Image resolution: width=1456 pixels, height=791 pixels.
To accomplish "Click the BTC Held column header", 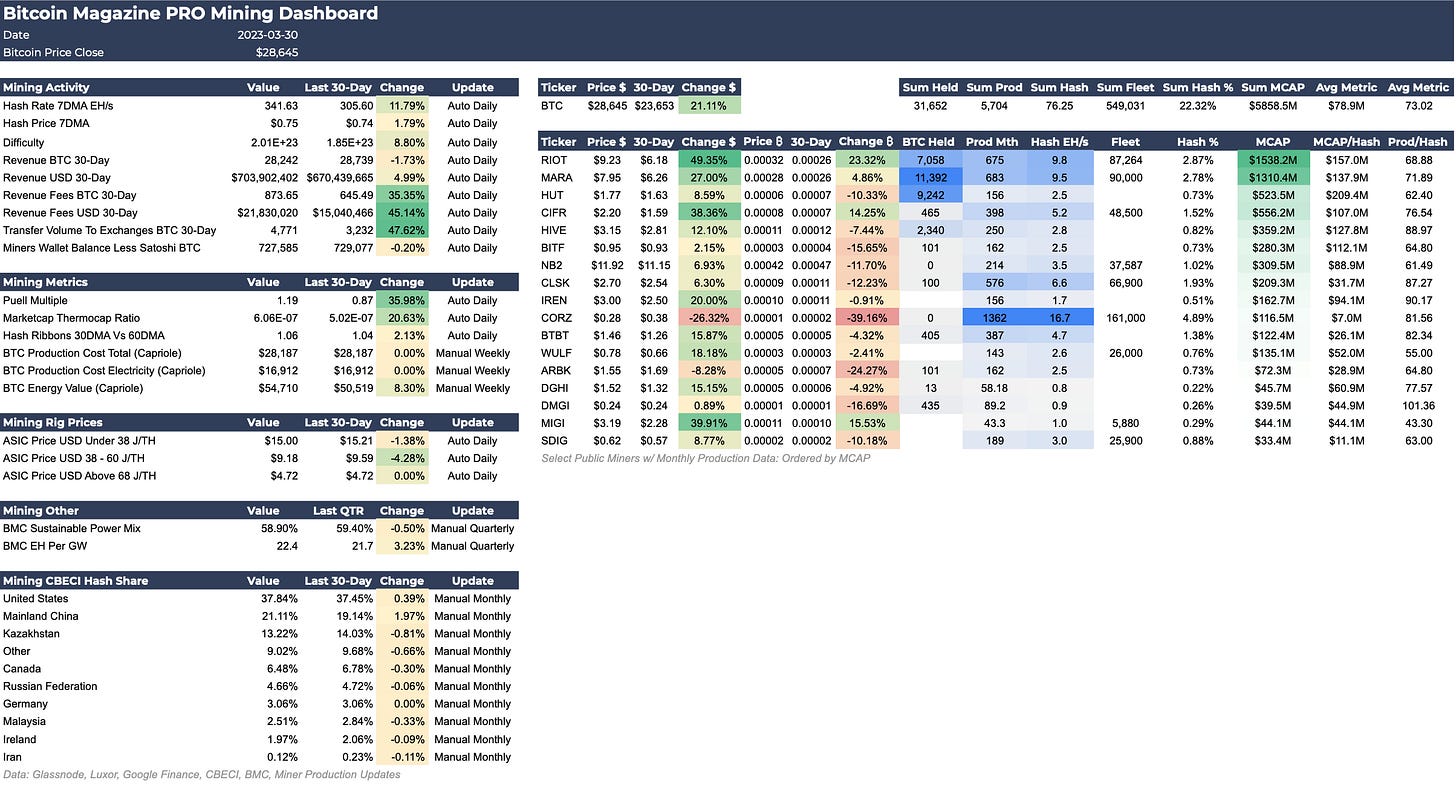I will (x=930, y=142).
